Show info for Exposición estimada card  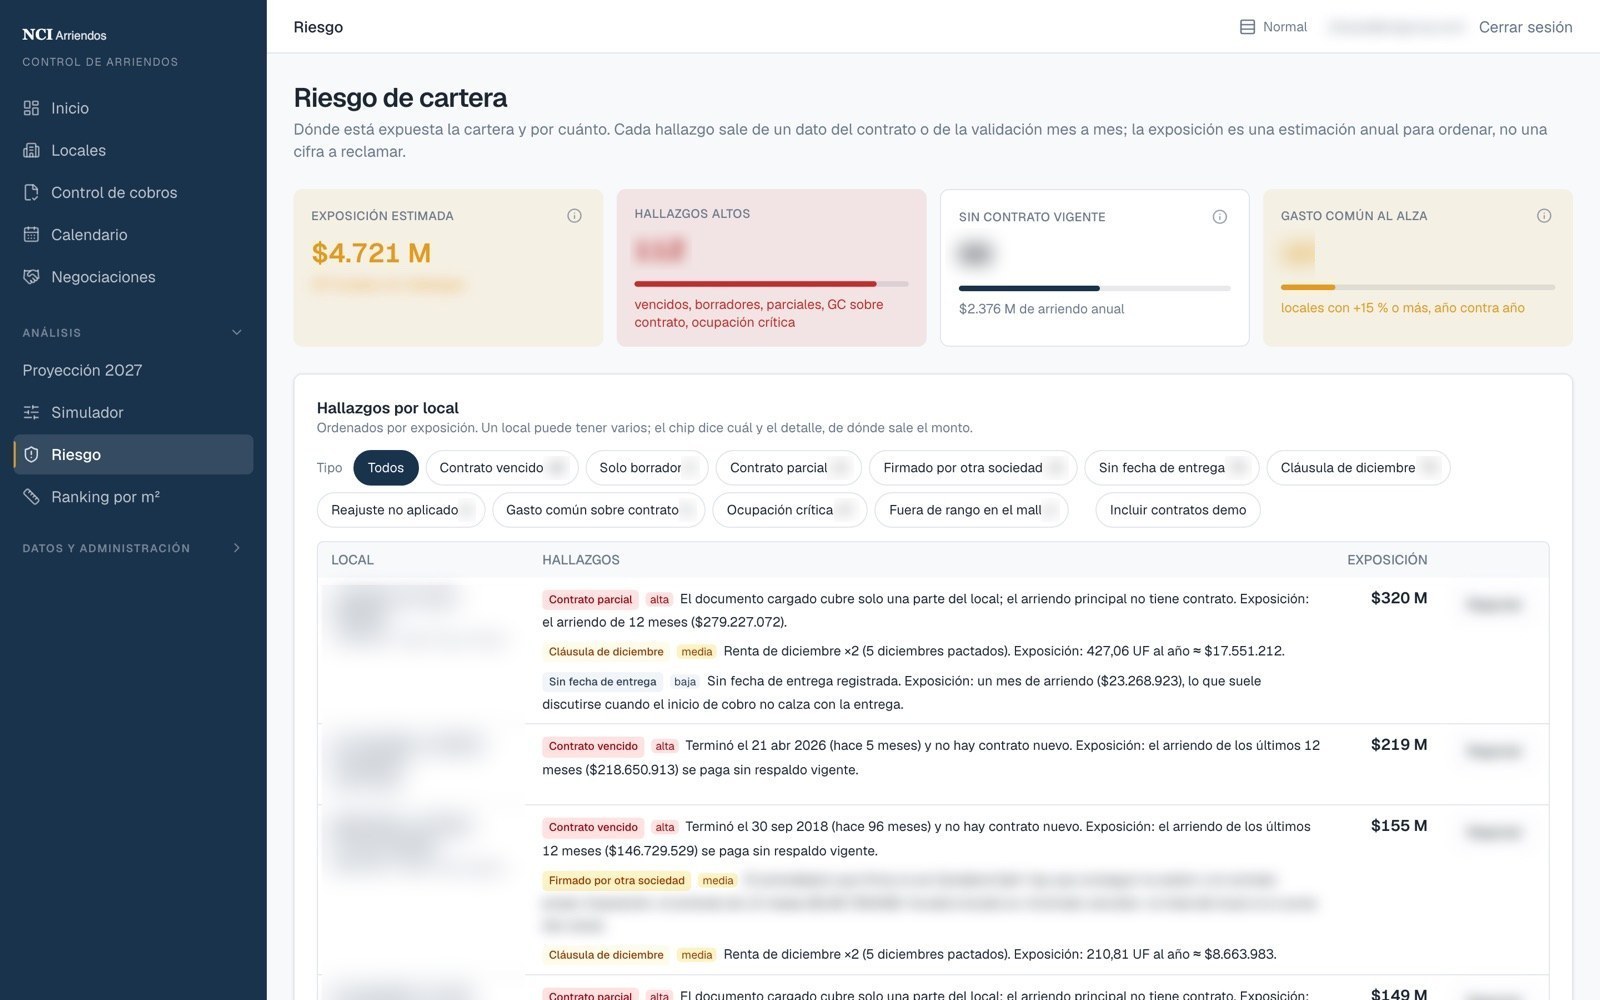[x=574, y=216]
